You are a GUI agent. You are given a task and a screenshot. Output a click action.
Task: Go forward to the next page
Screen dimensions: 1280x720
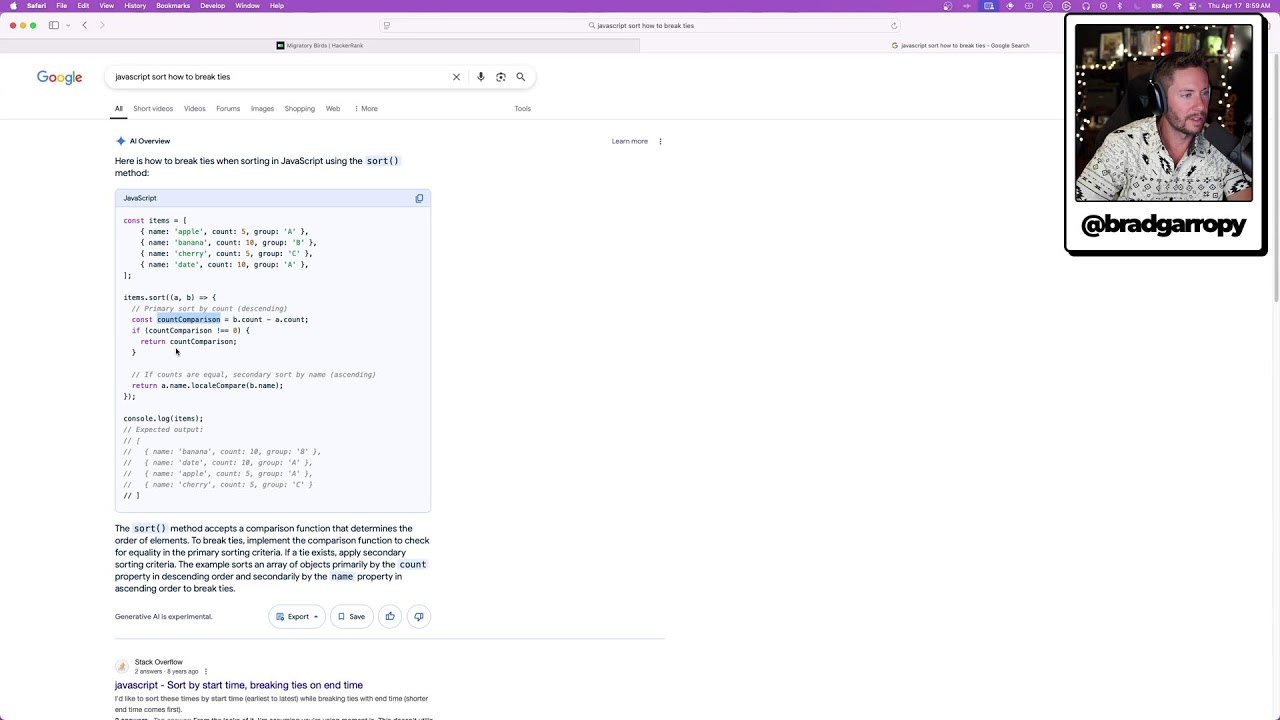point(101,25)
